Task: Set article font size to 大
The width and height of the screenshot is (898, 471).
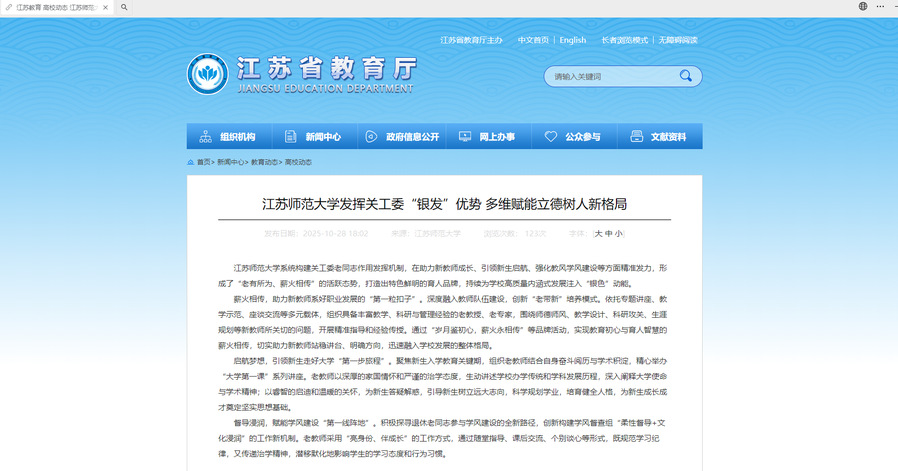Action: (599, 233)
